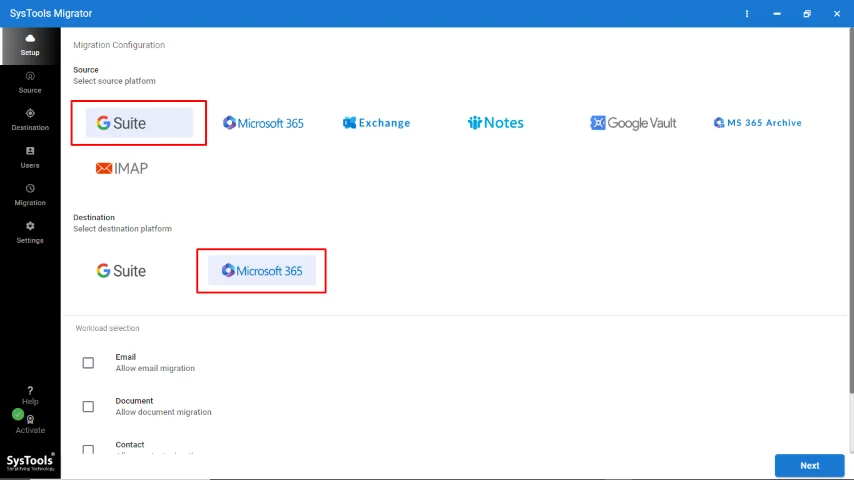
Task: Enable the Document migration checkbox
Action: click(88, 406)
